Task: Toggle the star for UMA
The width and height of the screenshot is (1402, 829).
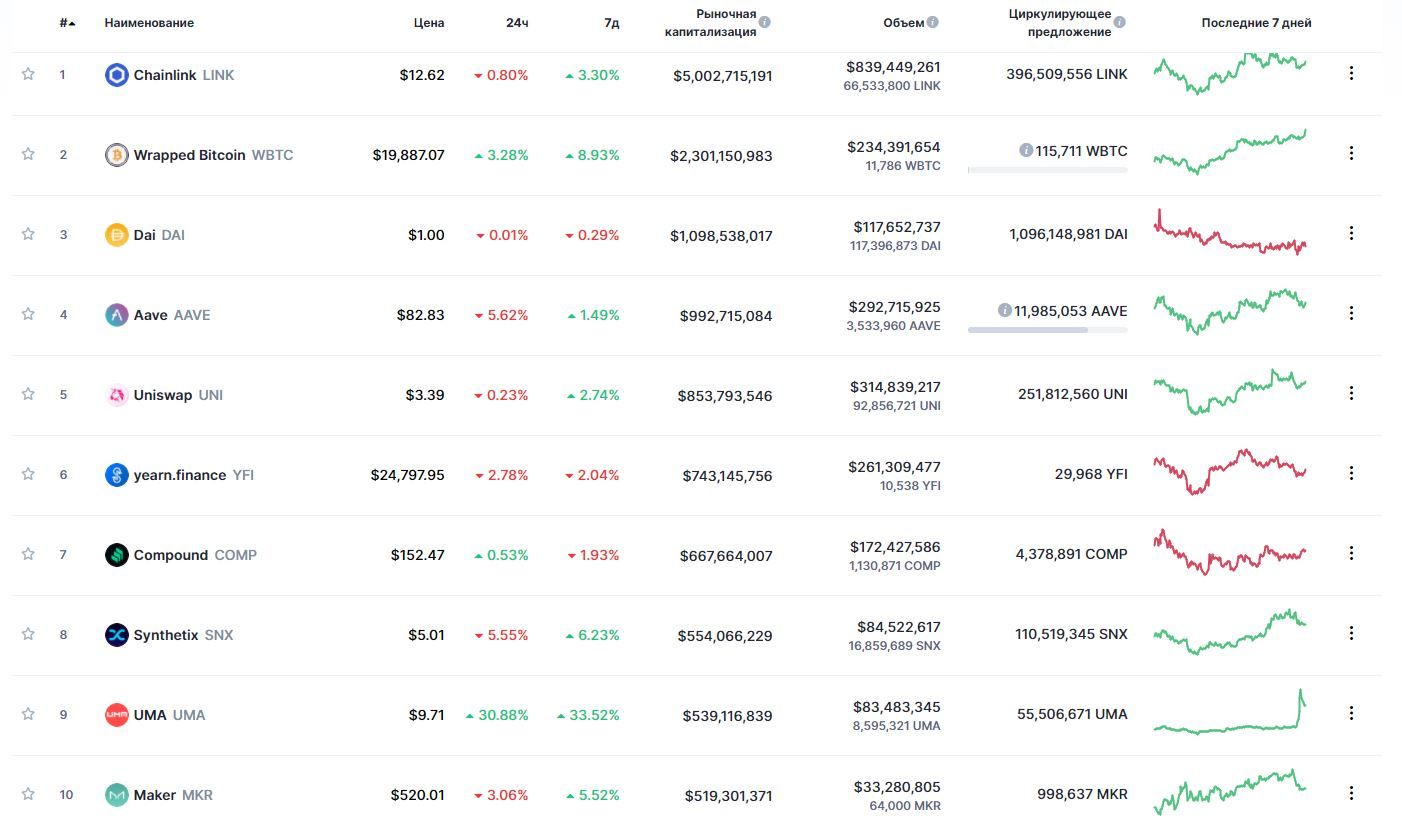Action: [x=28, y=714]
